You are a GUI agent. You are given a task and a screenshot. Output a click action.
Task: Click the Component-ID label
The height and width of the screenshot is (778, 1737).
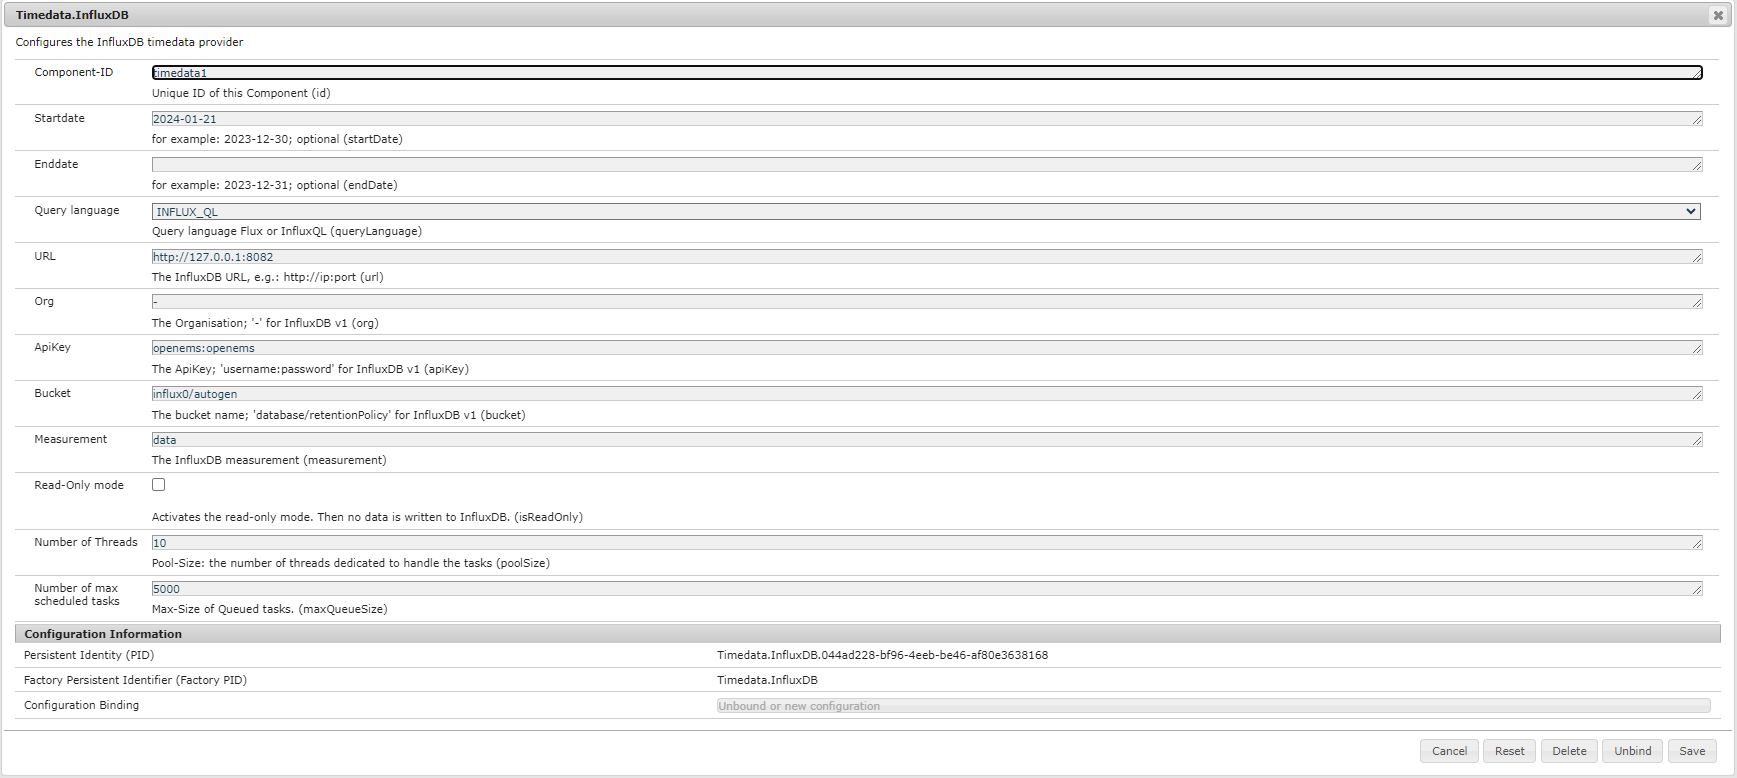pyautogui.click(x=74, y=72)
